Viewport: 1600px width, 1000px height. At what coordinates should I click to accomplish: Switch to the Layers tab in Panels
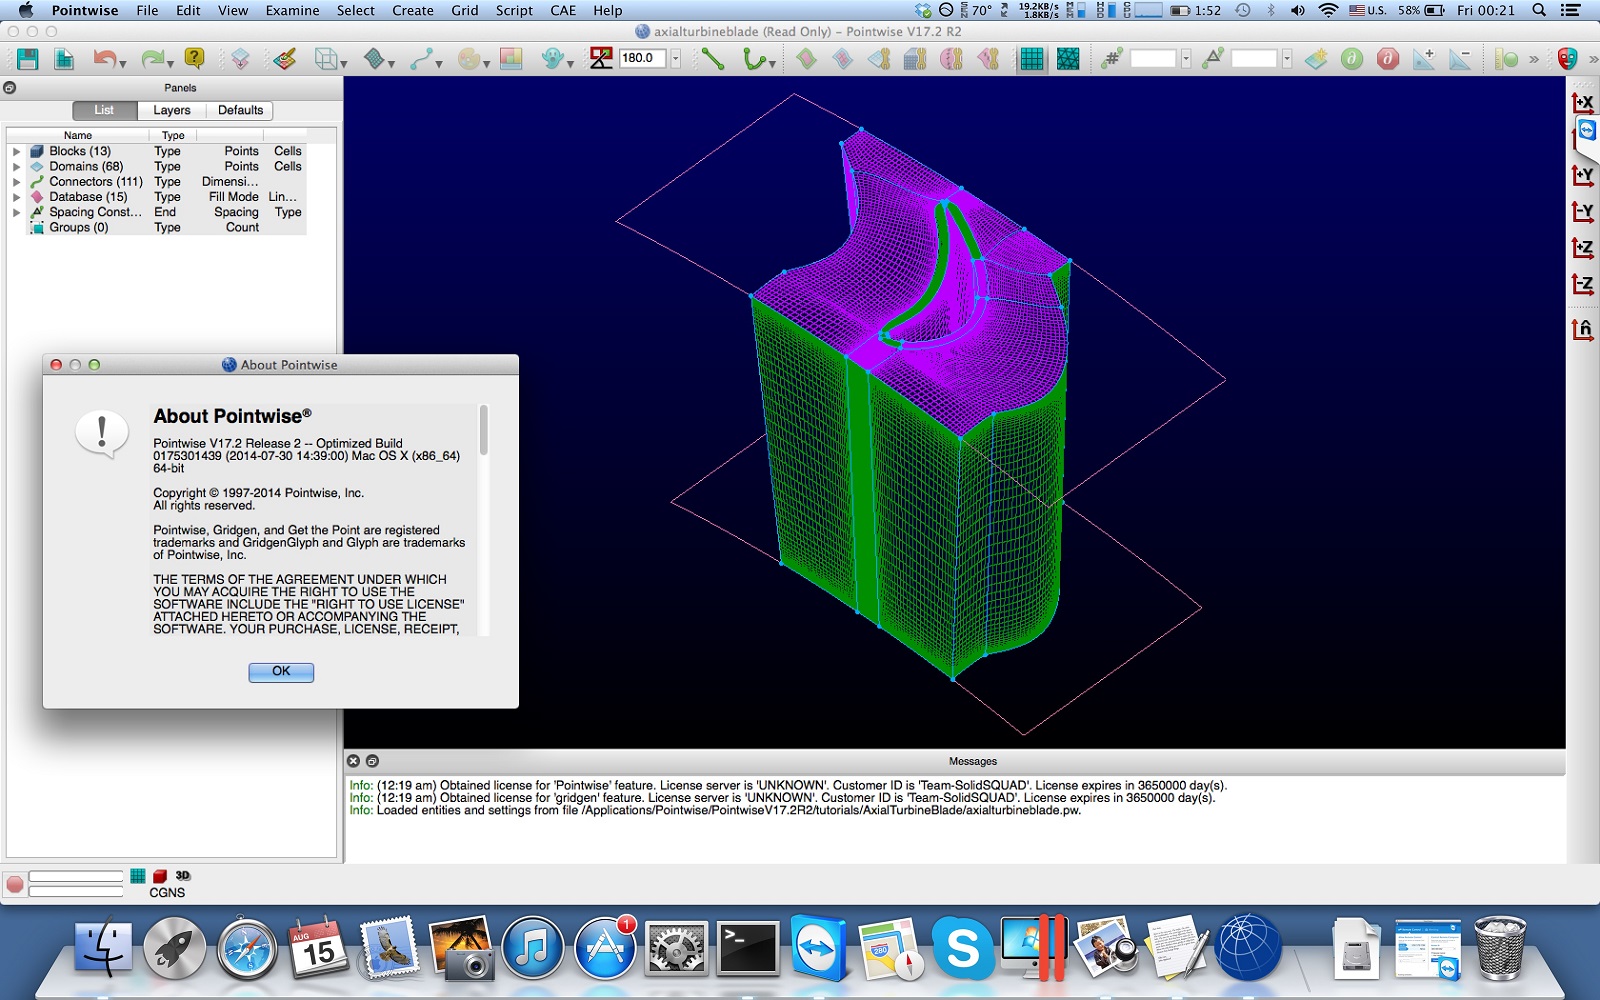coord(172,110)
